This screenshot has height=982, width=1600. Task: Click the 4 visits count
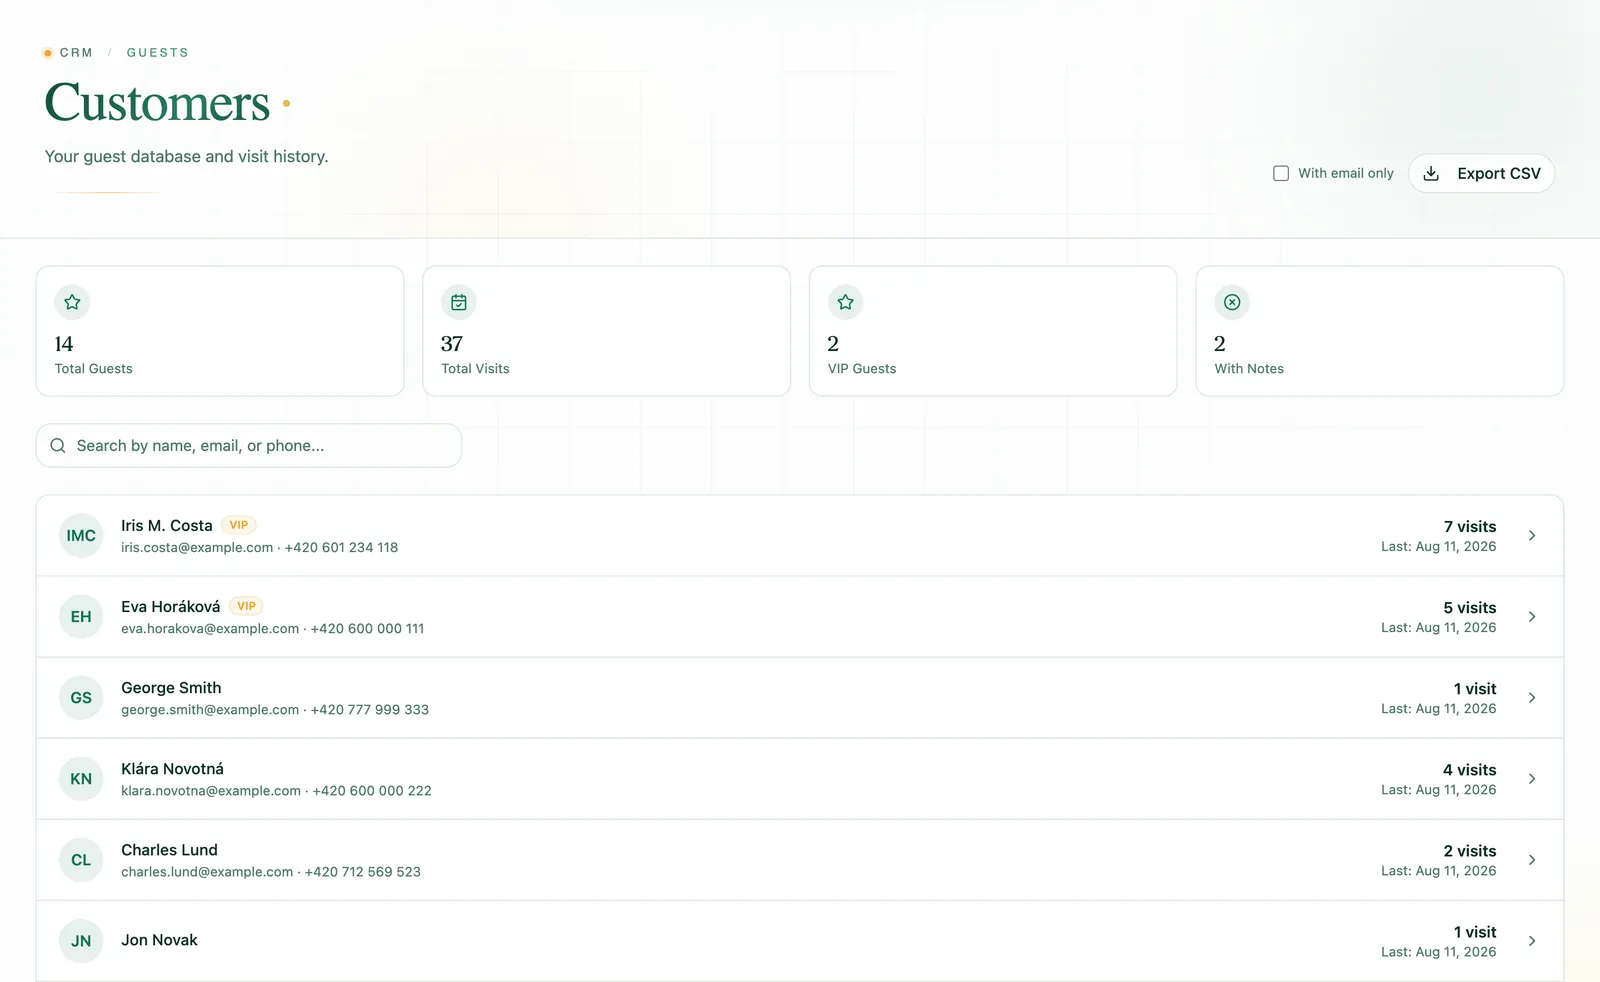click(1470, 770)
